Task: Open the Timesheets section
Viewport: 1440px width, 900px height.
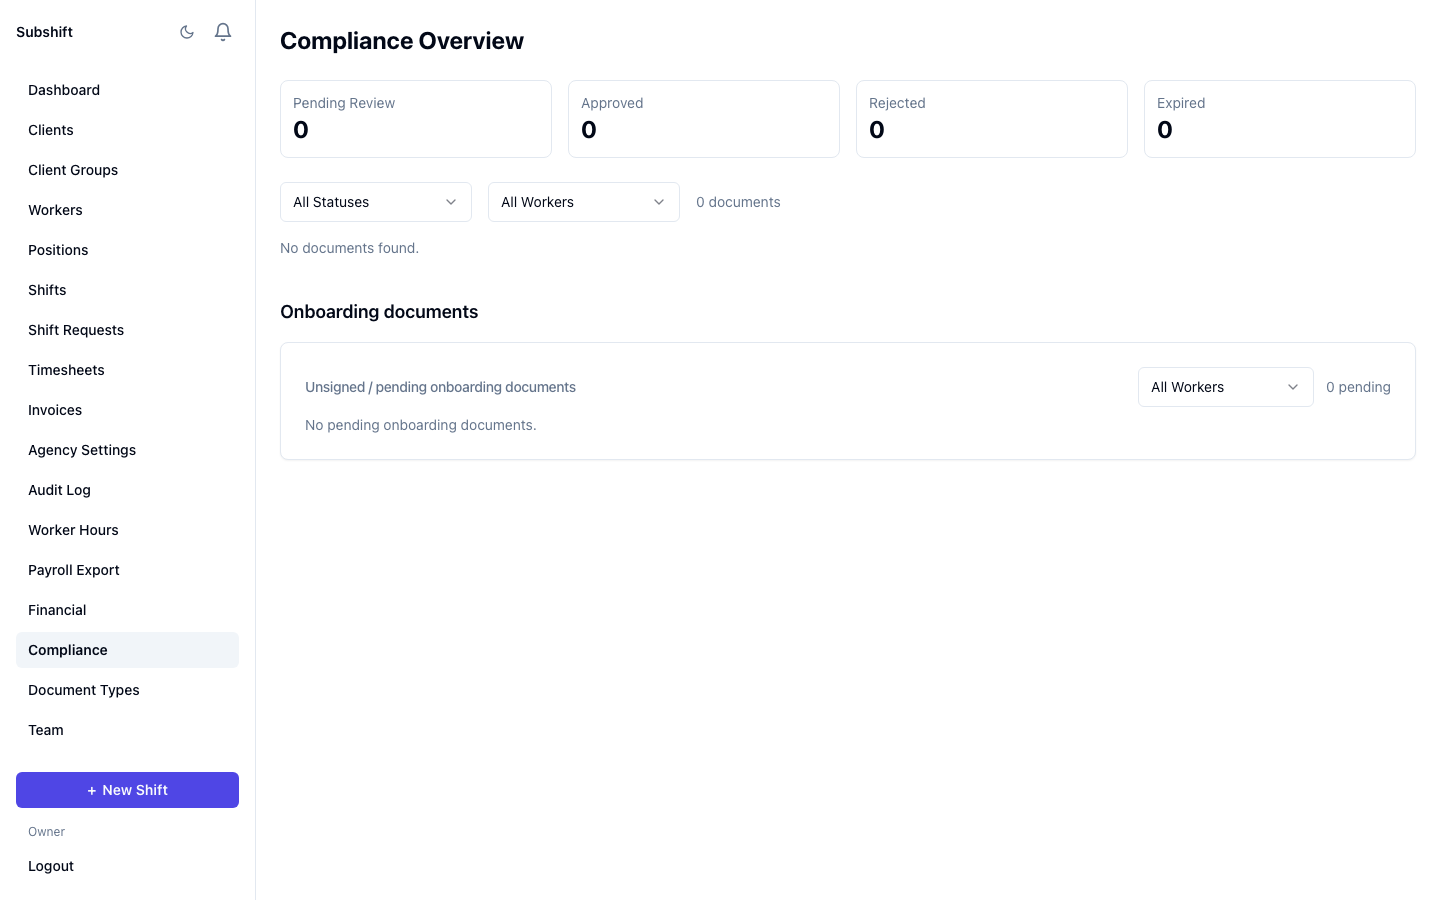Action: 66,370
